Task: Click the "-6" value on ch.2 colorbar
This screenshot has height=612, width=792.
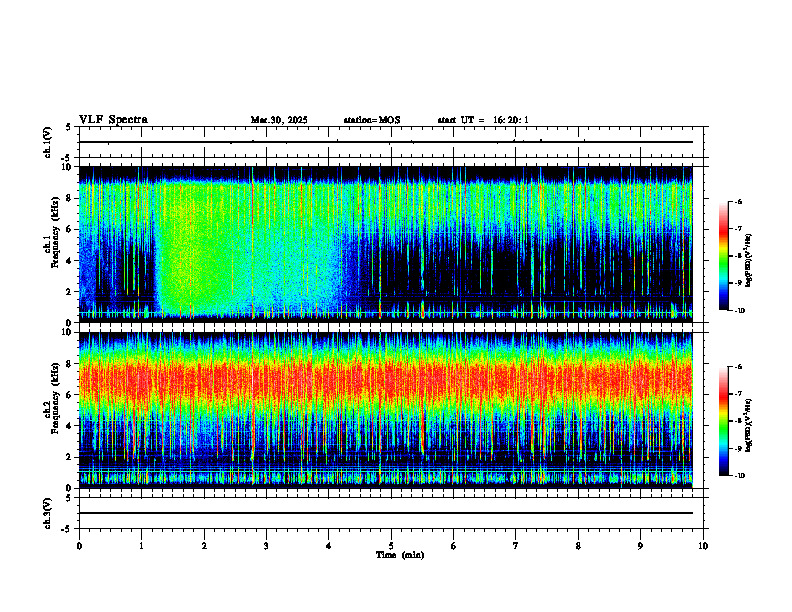Action: point(738,367)
